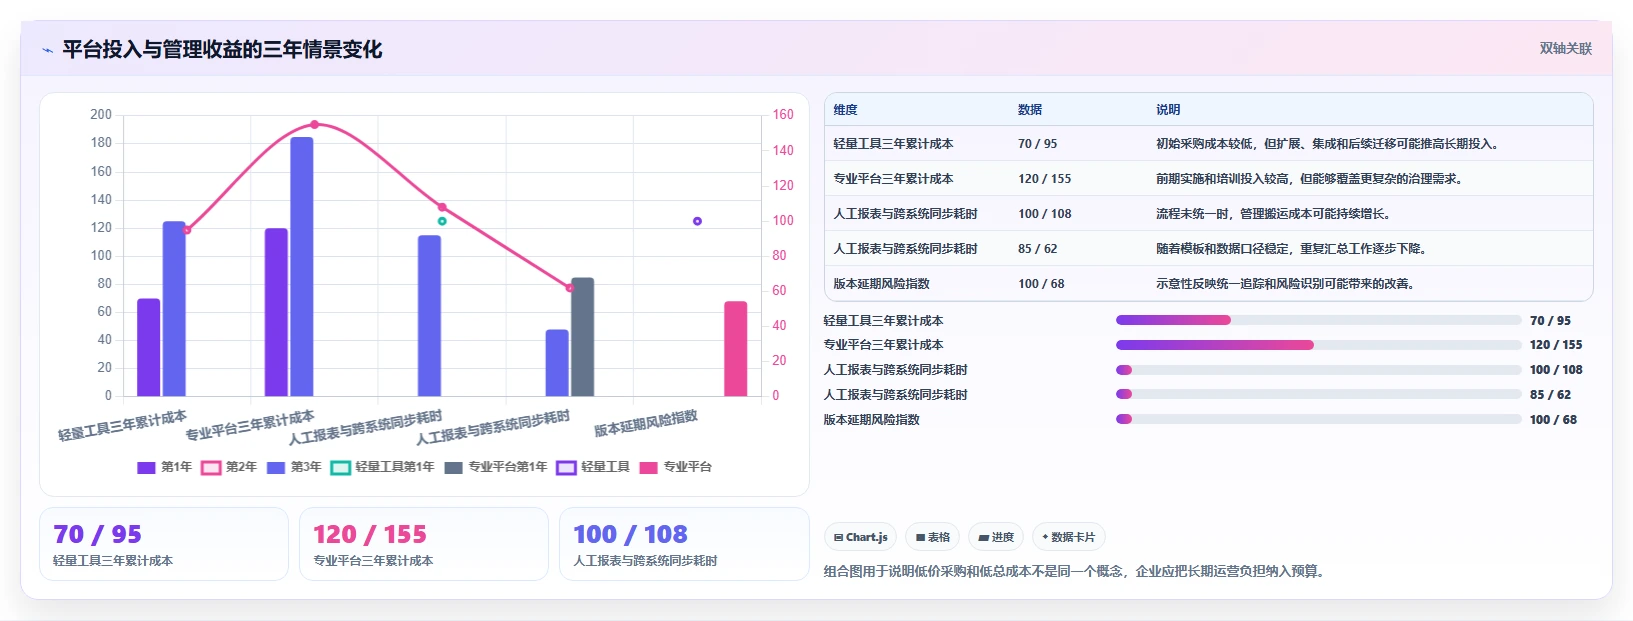The image size is (1633, 621).
Task: Select table cell 专业平台三年累计成本
Action: (893, 179)
